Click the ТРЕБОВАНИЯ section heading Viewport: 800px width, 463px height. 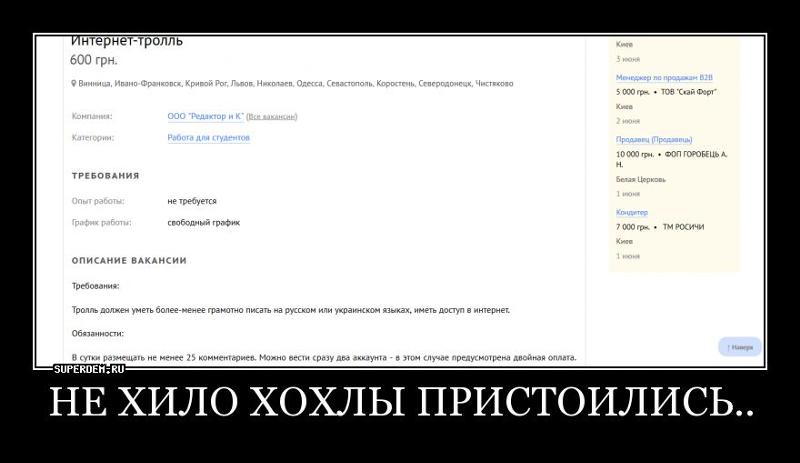pos(105,176)
